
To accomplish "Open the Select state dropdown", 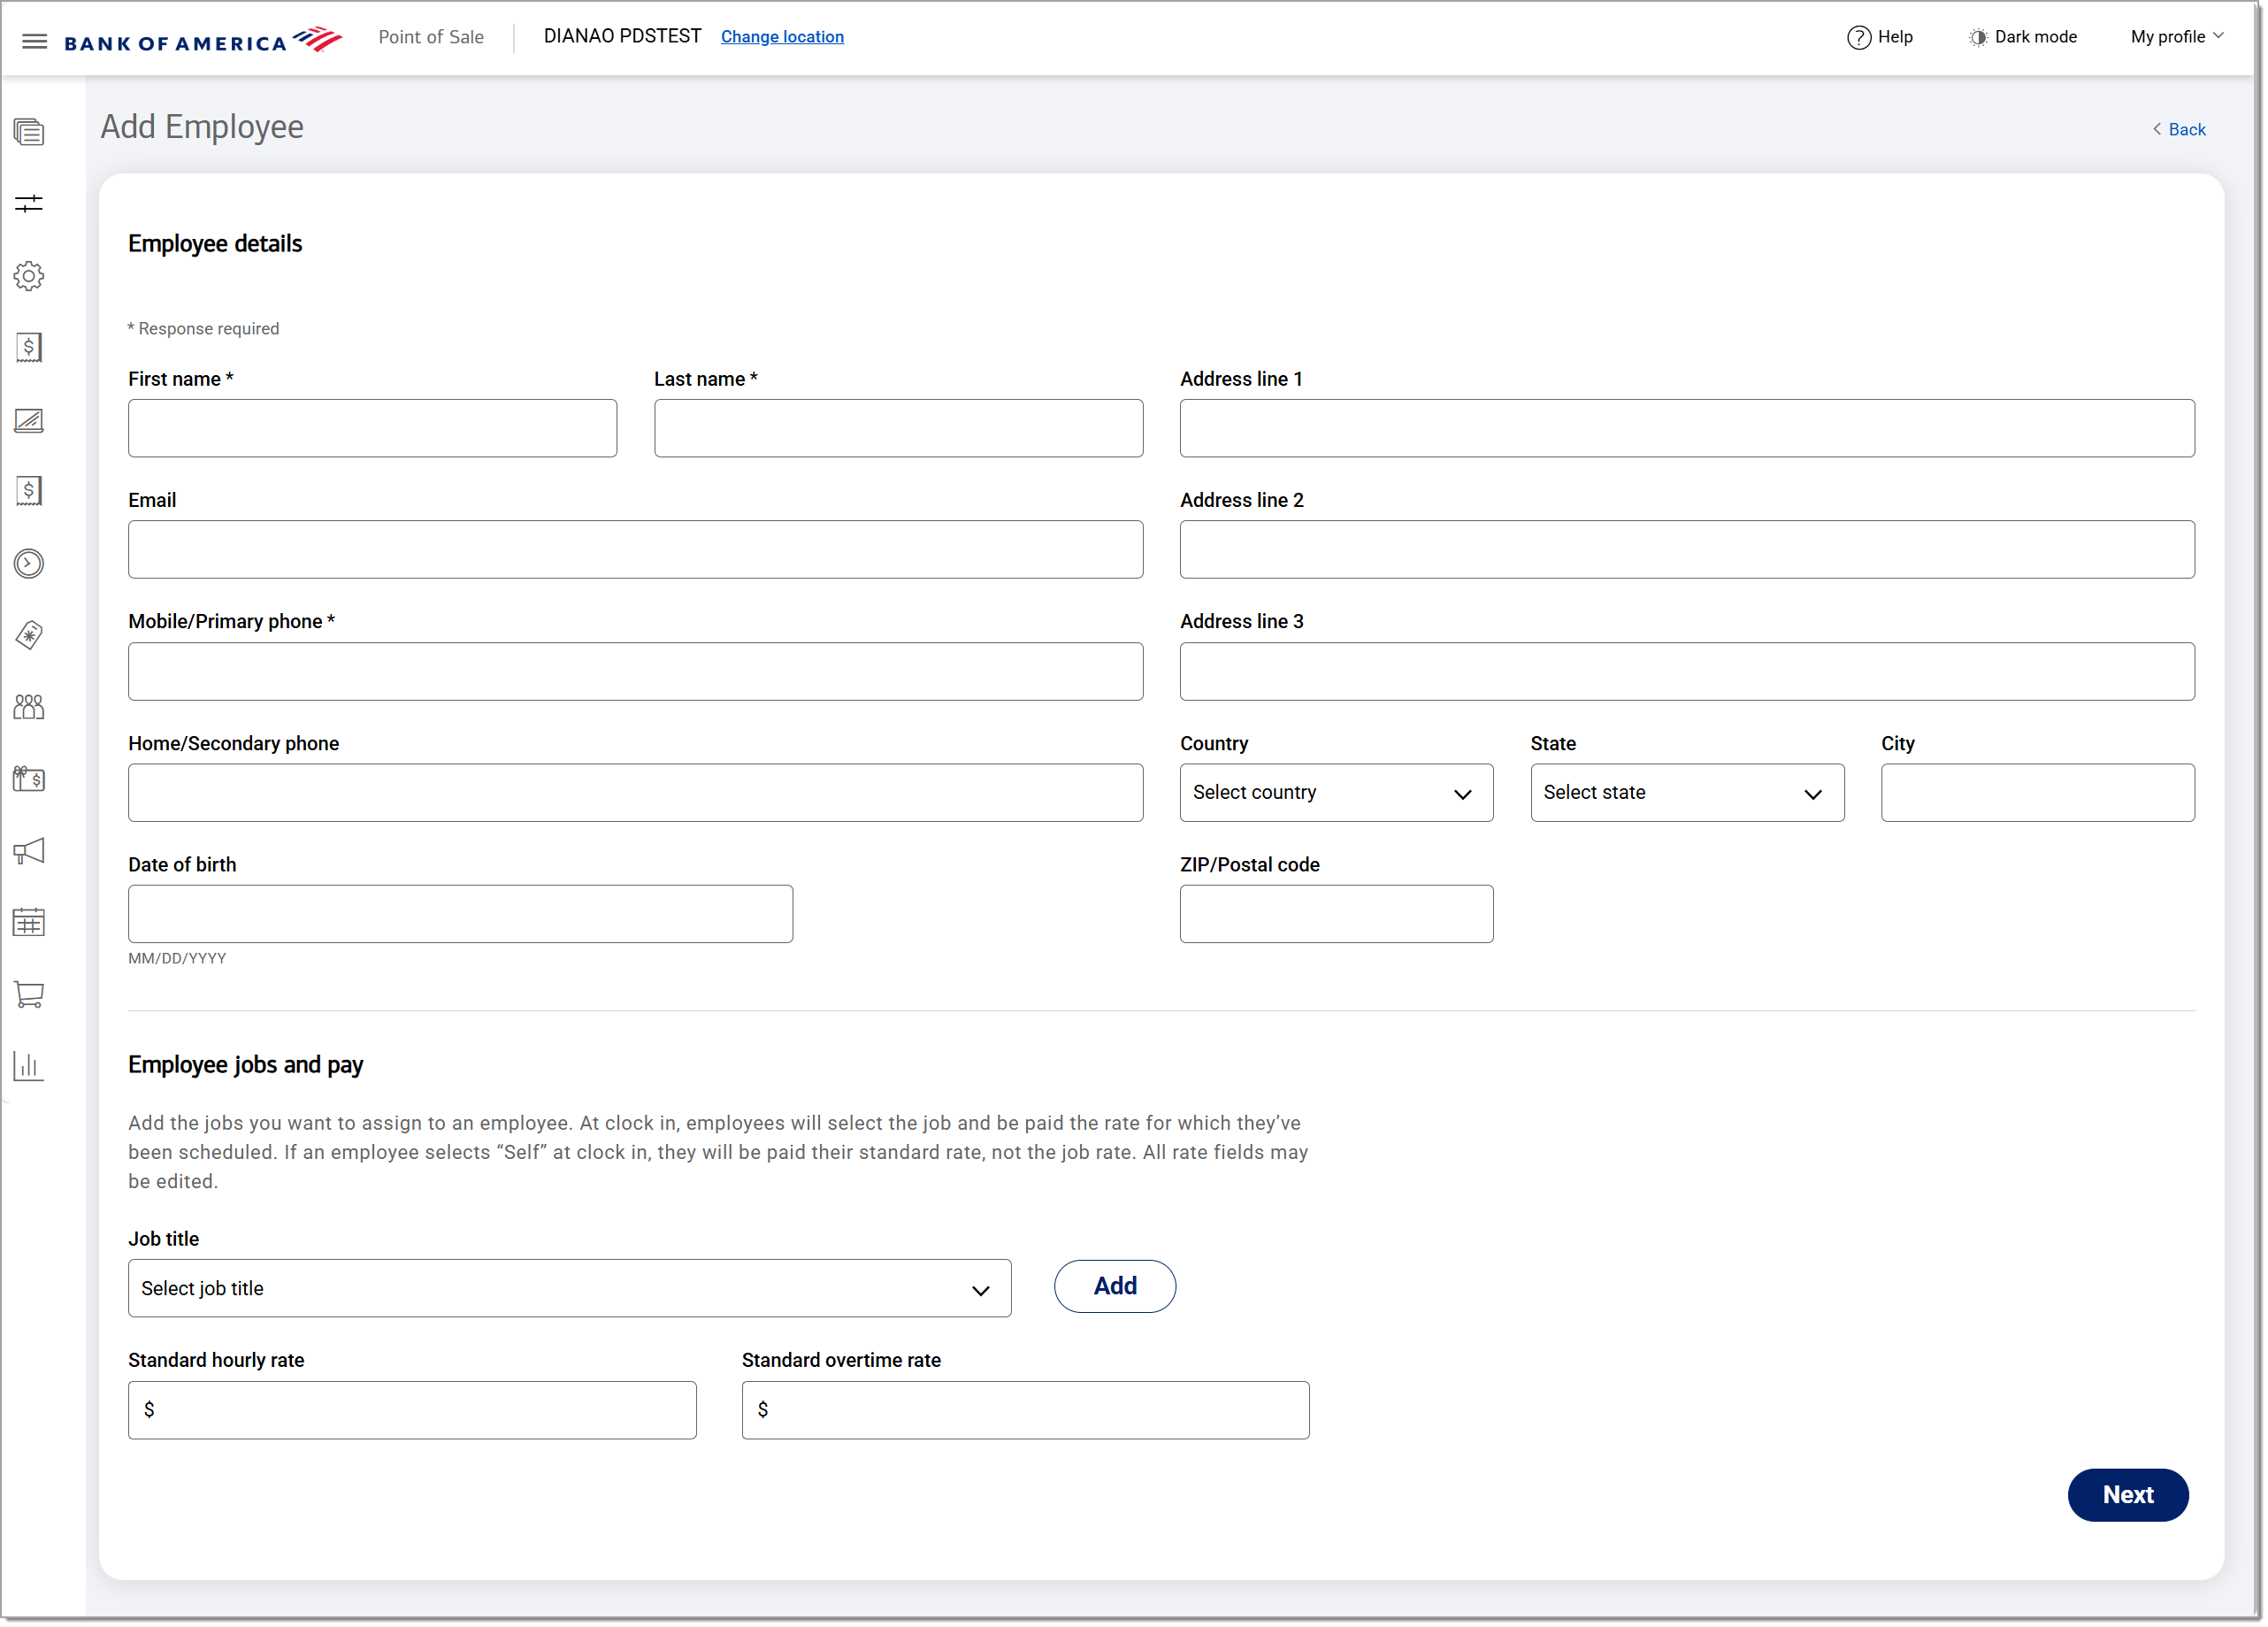I will (1686, 792).
